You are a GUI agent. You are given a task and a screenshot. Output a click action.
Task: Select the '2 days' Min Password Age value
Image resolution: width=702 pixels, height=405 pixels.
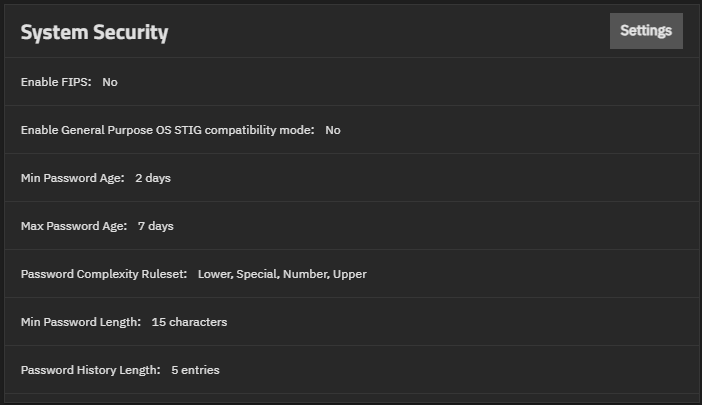pos(154,178)
